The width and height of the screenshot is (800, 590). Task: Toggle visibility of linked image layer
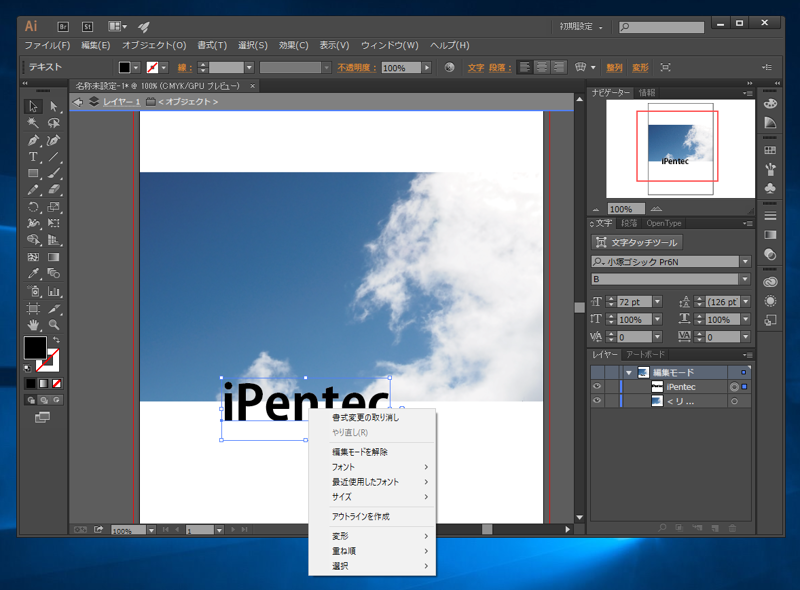597,401
